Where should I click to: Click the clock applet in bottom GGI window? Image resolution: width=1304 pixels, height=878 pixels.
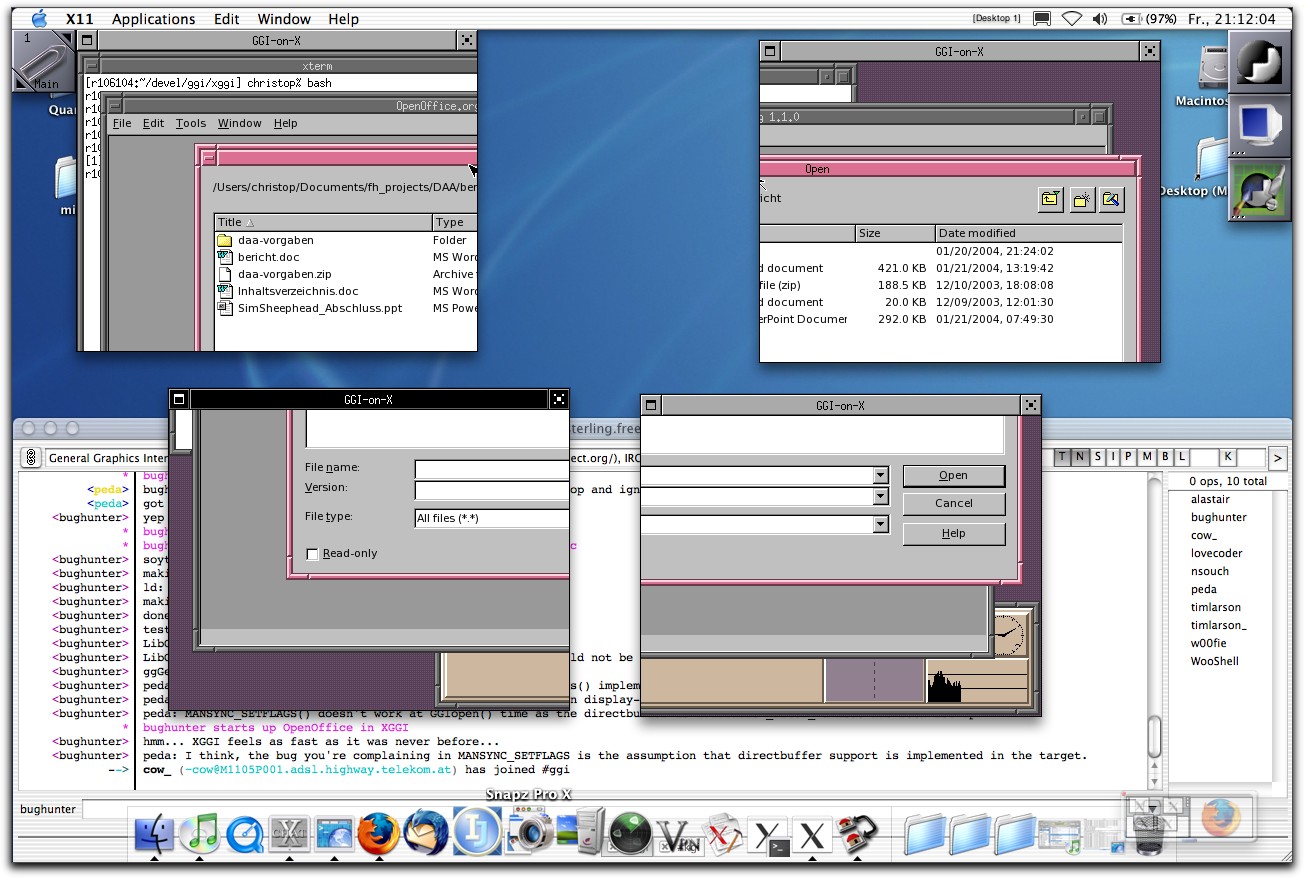coord(1008,634)
